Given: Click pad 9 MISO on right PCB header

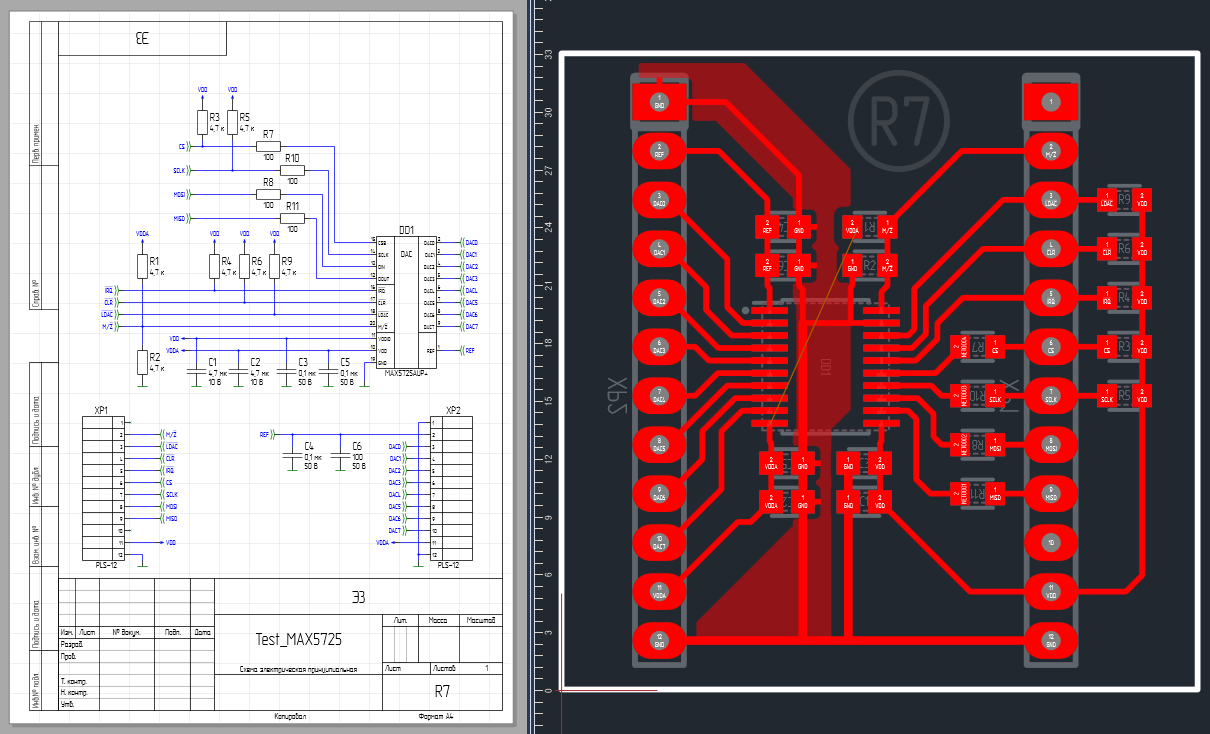Looking at the screenshot, I should coord(1050,493).
